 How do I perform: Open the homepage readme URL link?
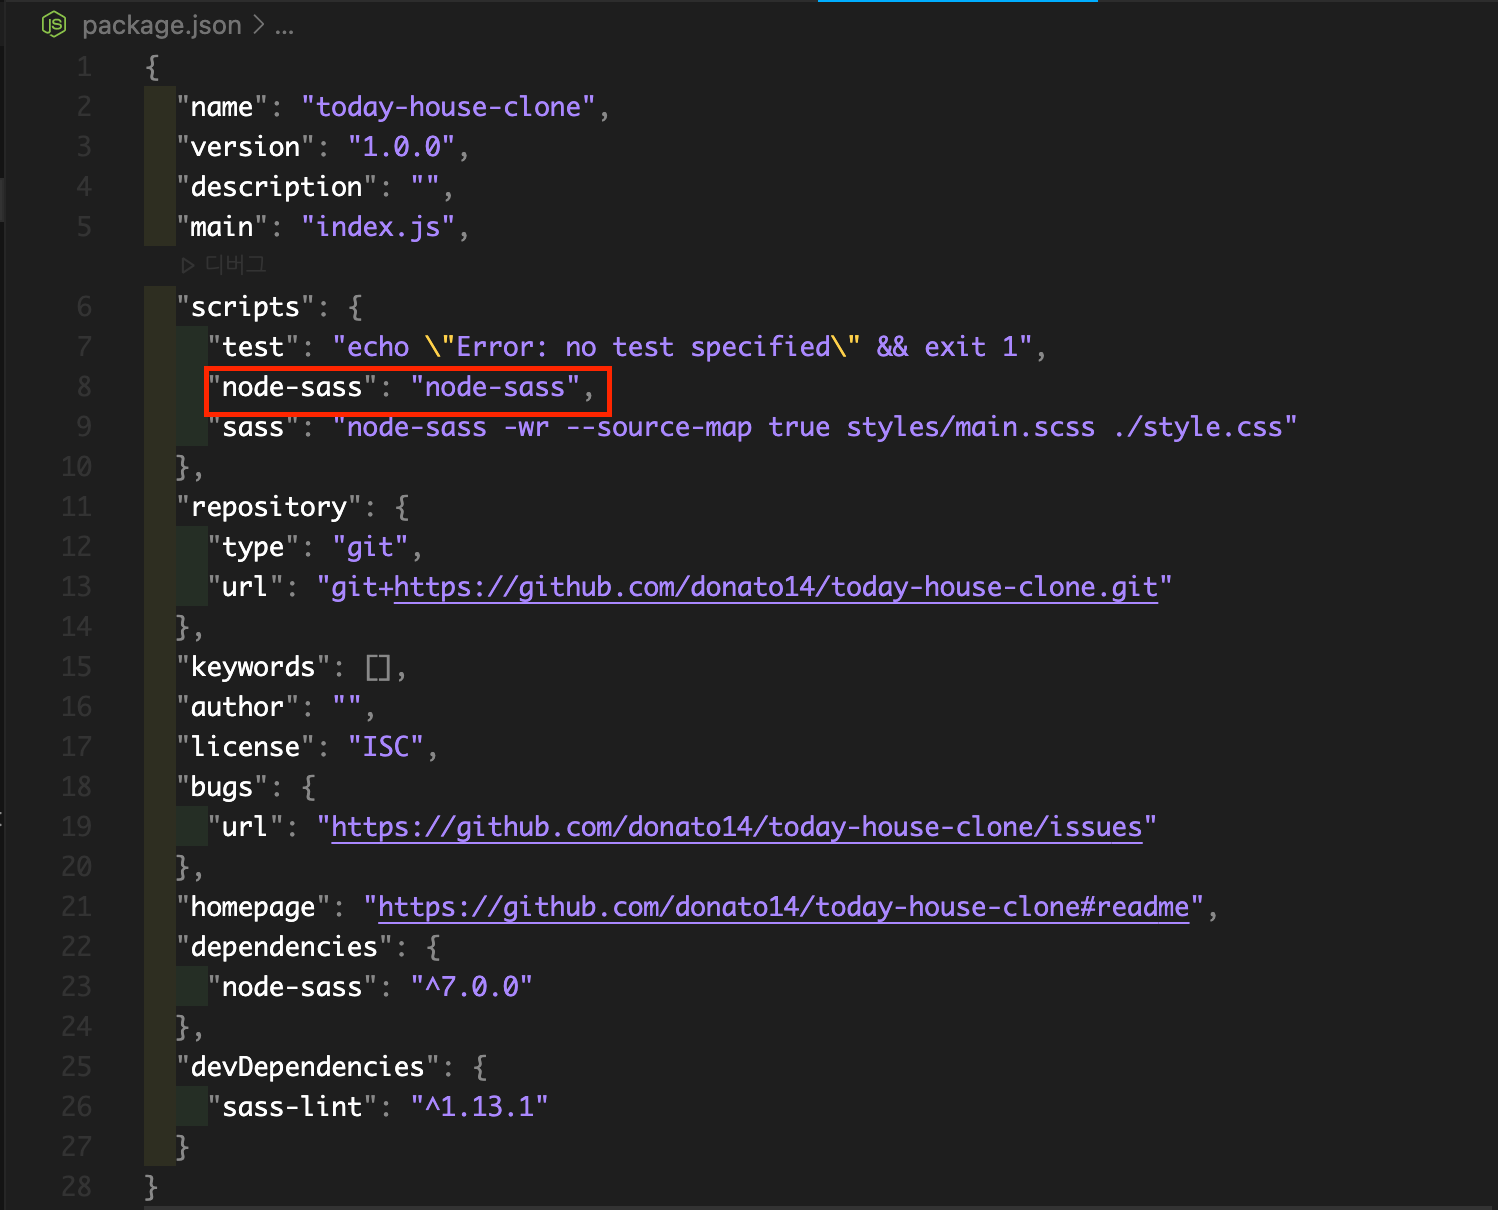pos(784,907)
